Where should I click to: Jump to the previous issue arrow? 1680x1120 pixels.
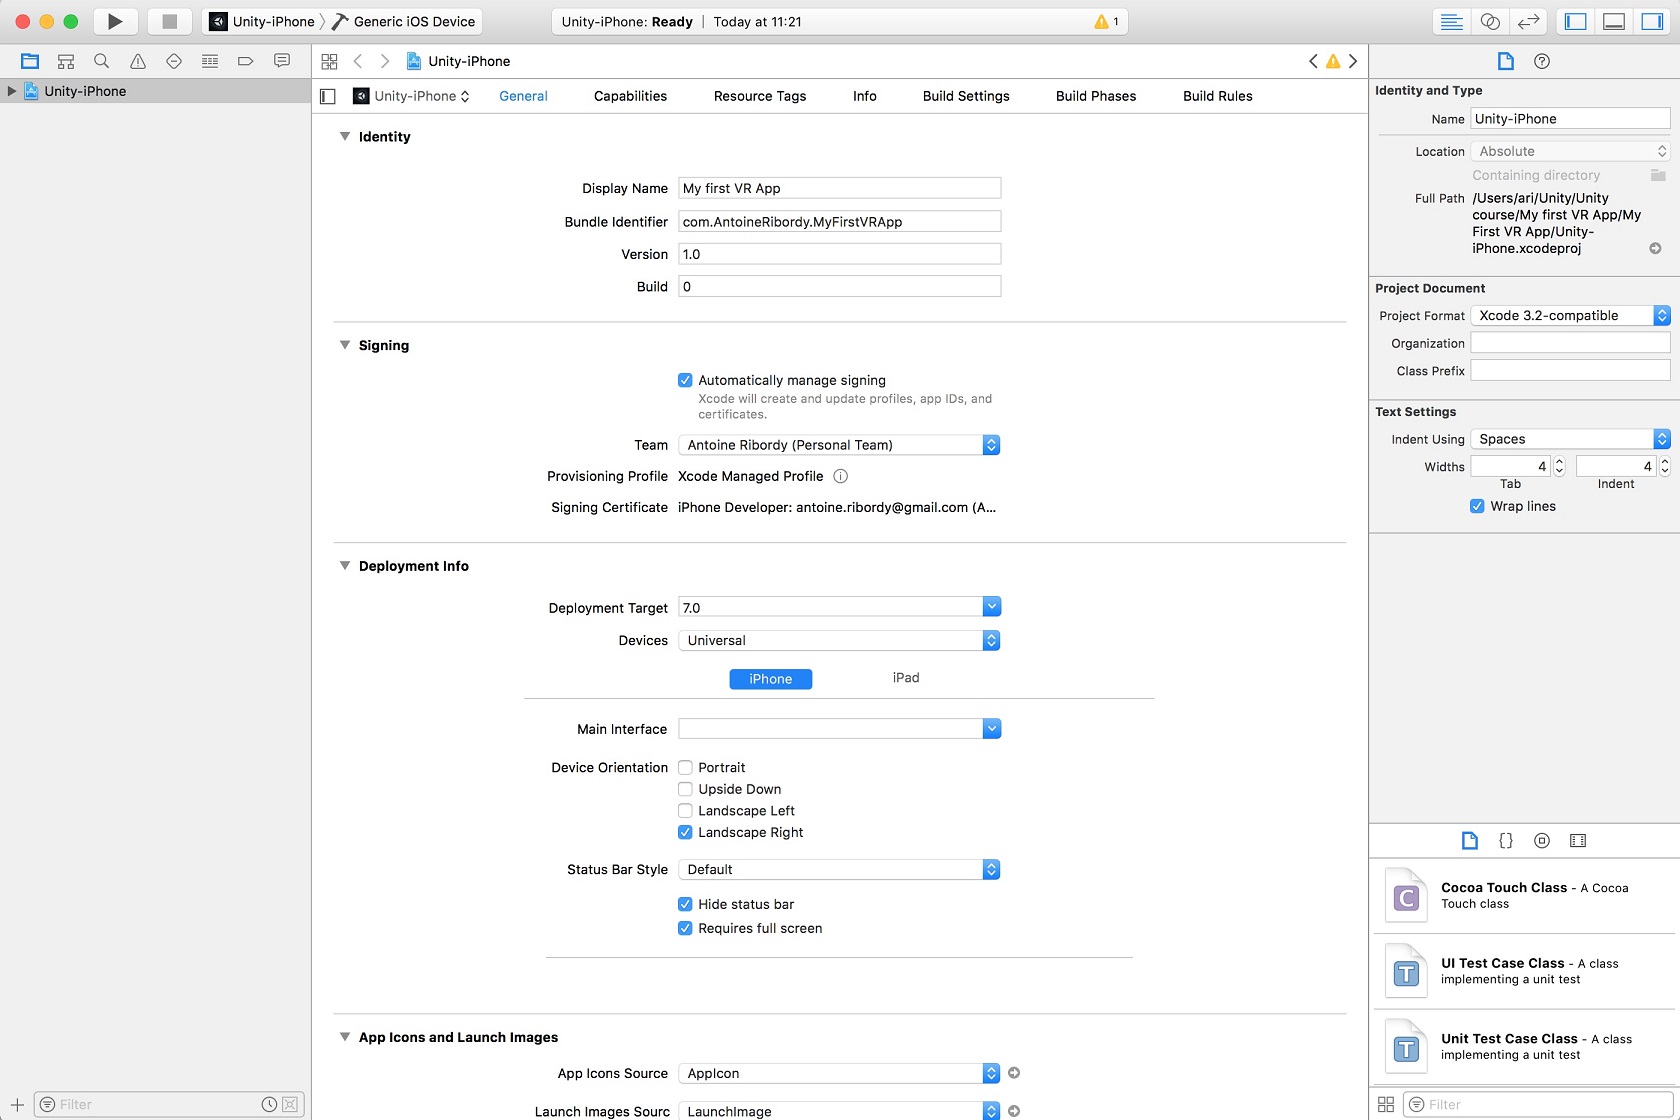(x=1313, y=61)
